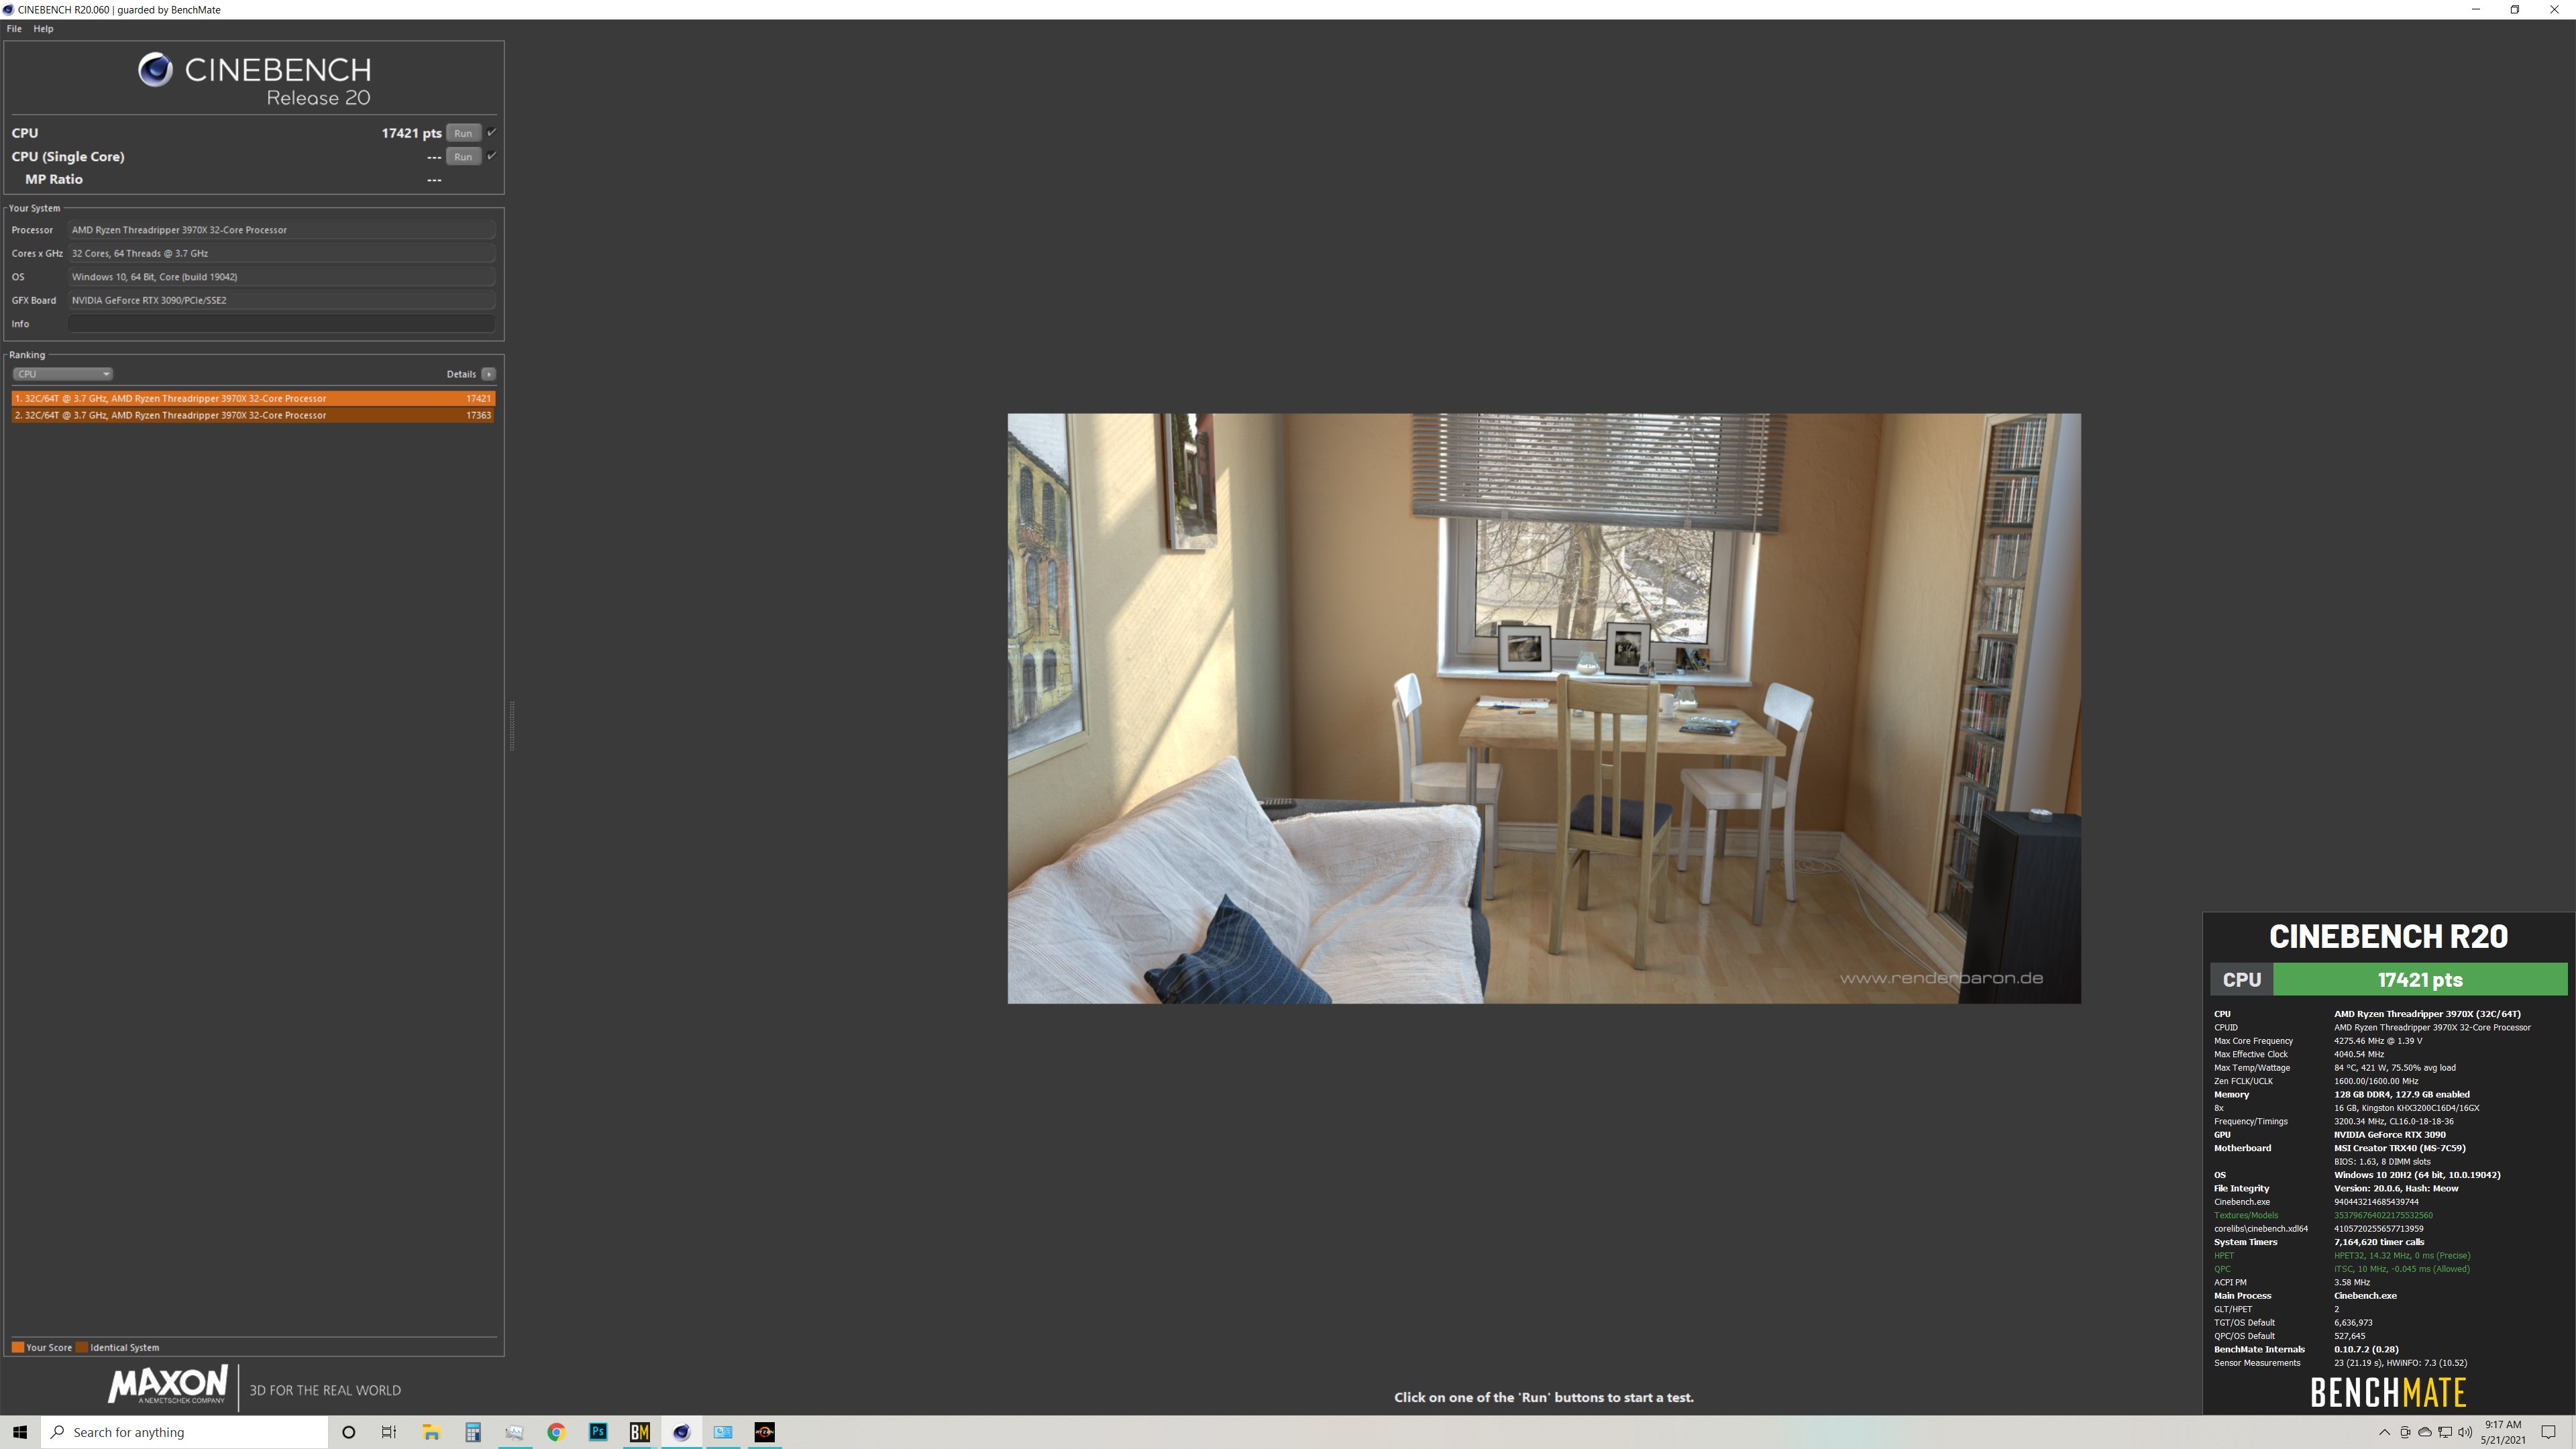Click the Processor name field

(x=281, y=230)
